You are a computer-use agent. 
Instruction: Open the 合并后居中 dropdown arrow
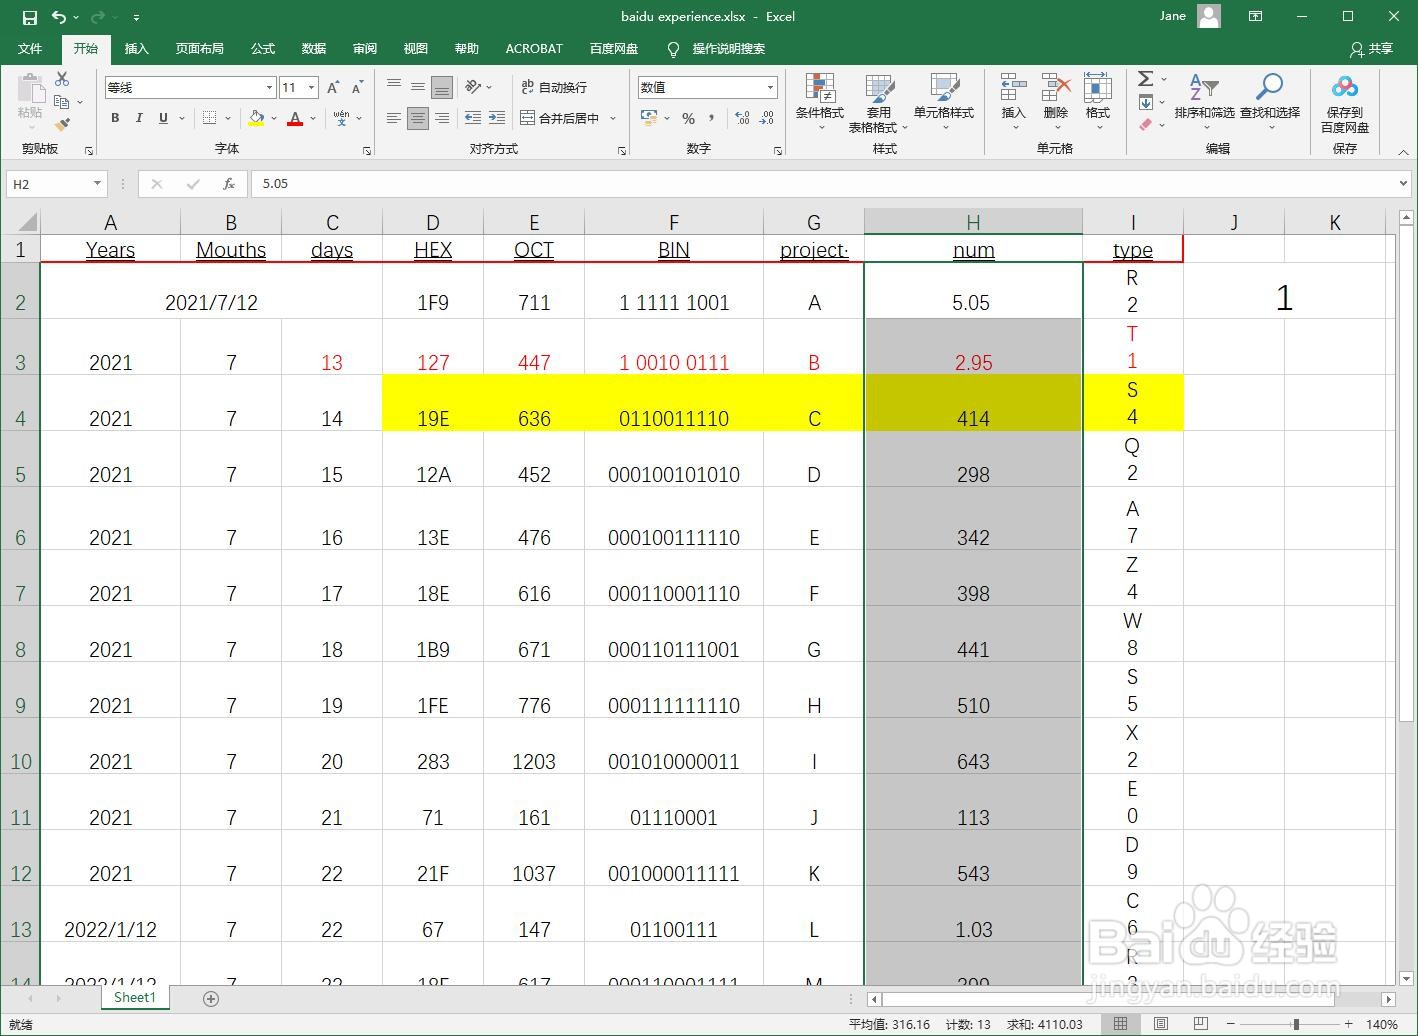point(613,118)
